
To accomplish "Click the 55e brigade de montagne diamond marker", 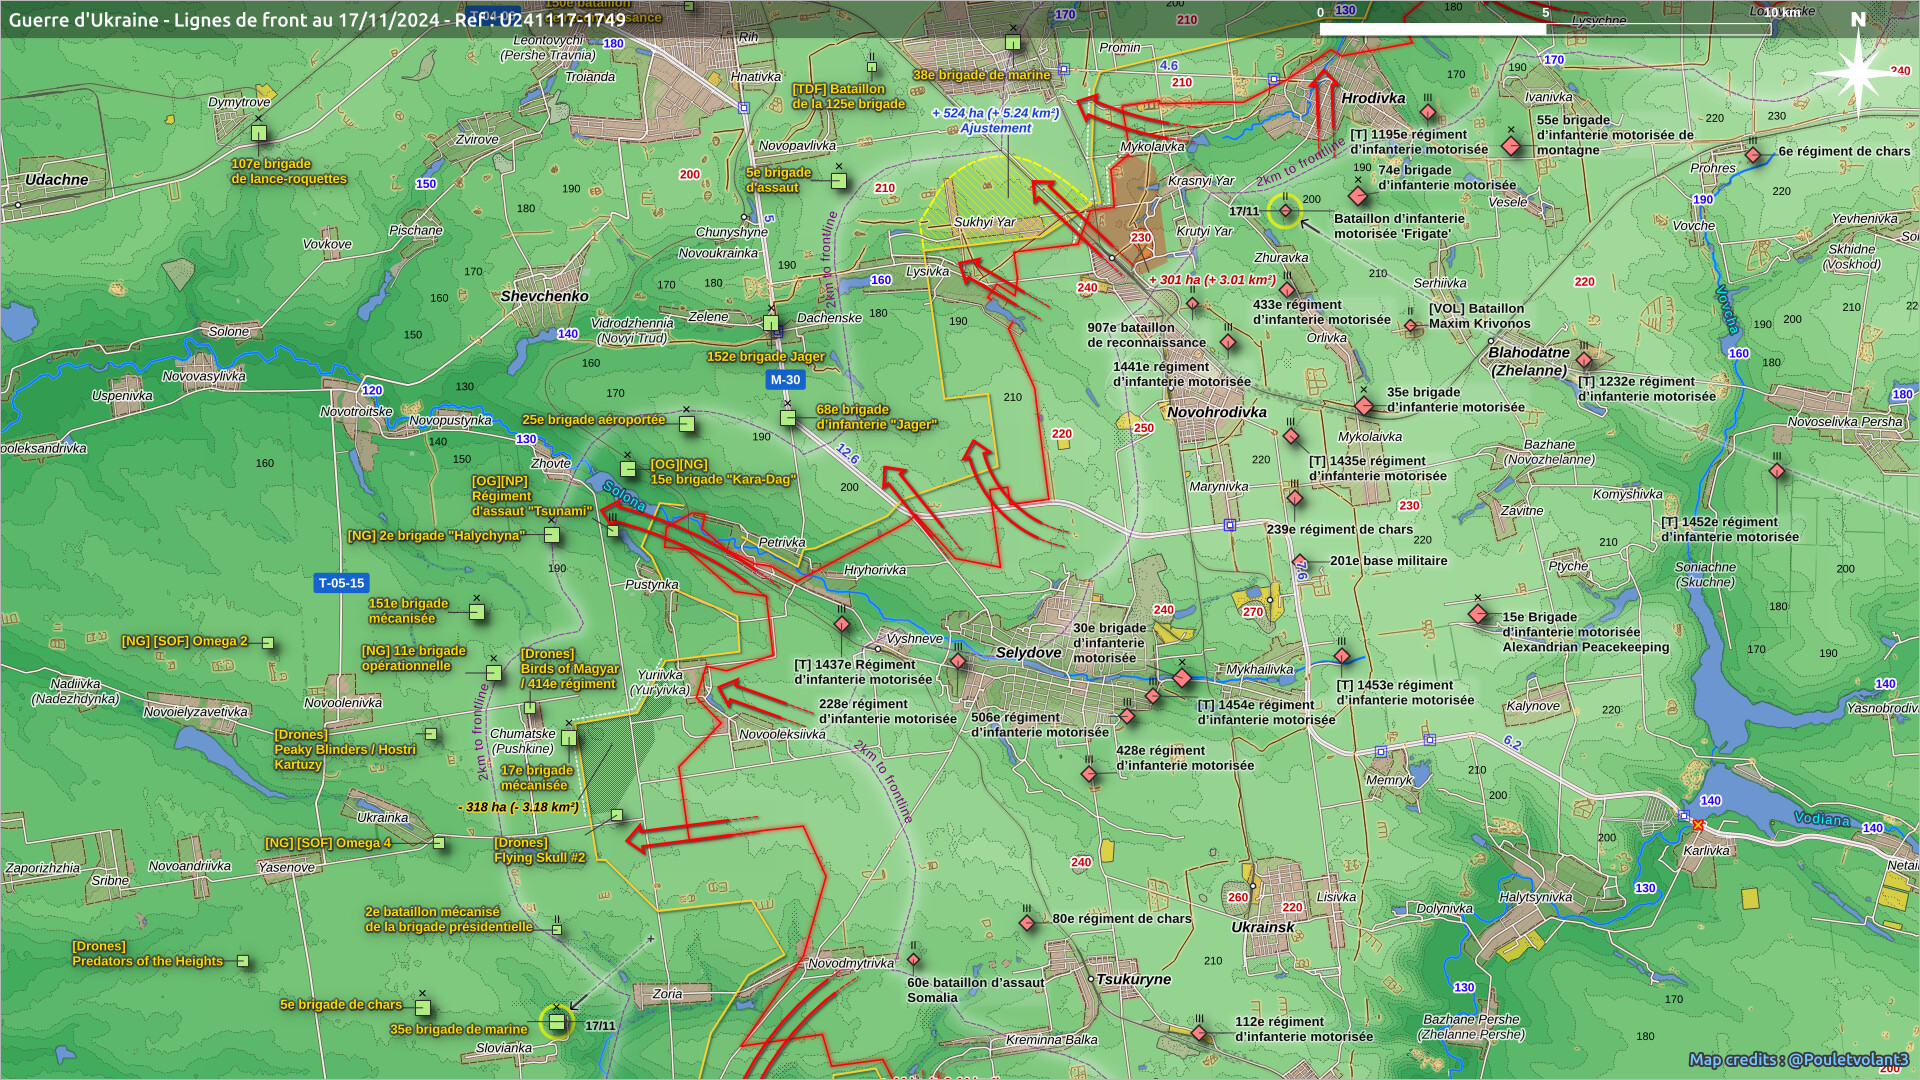I will click(1511, 146).
